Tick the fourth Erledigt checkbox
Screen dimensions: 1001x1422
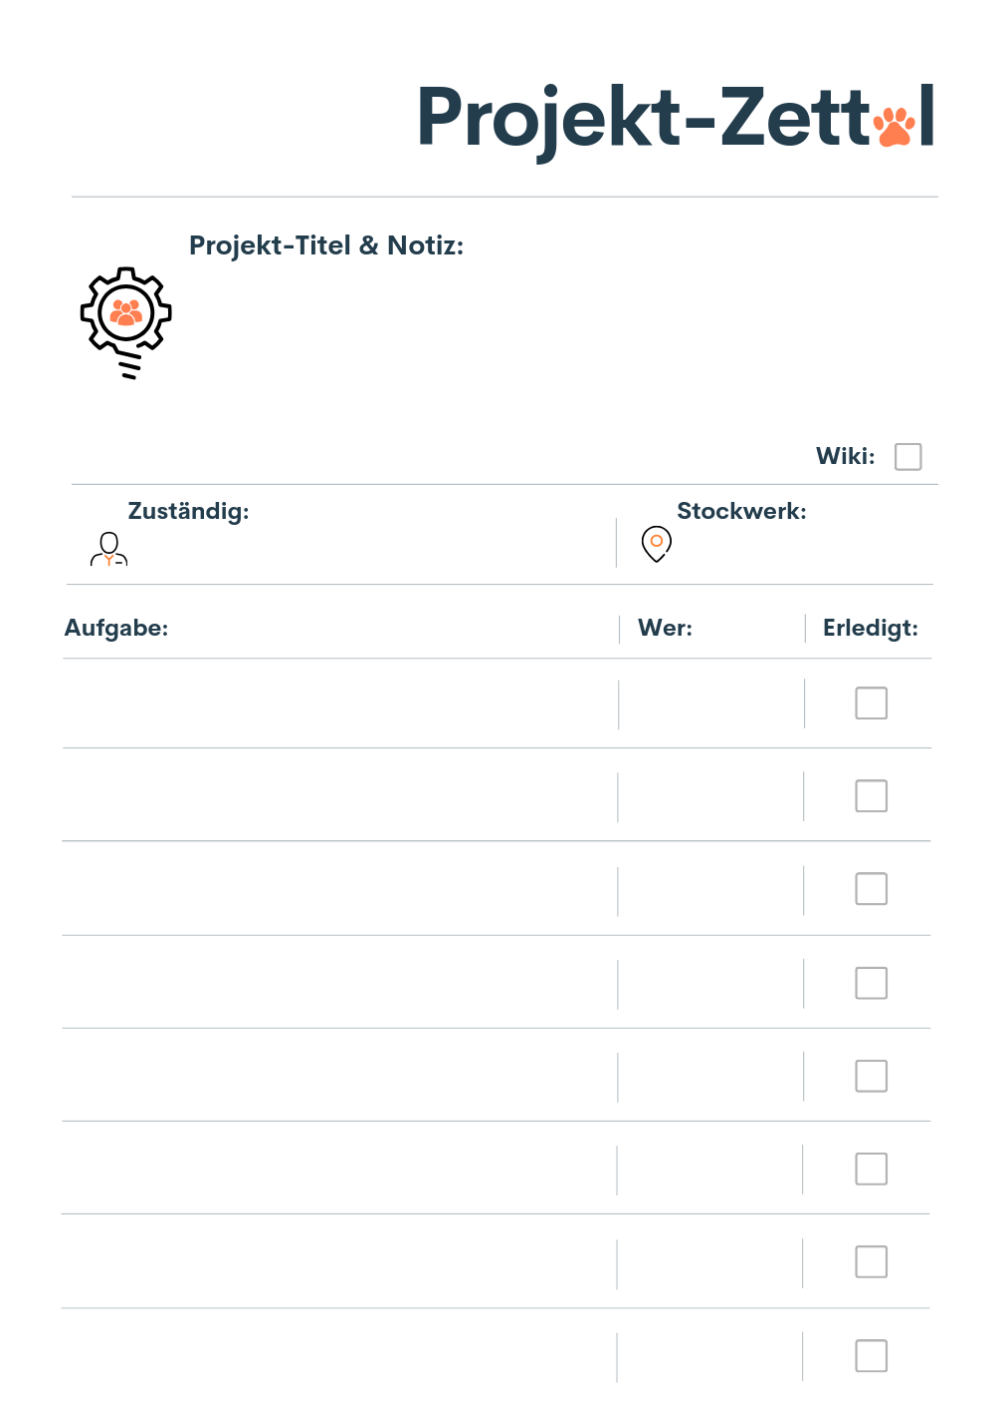(871, 983)
